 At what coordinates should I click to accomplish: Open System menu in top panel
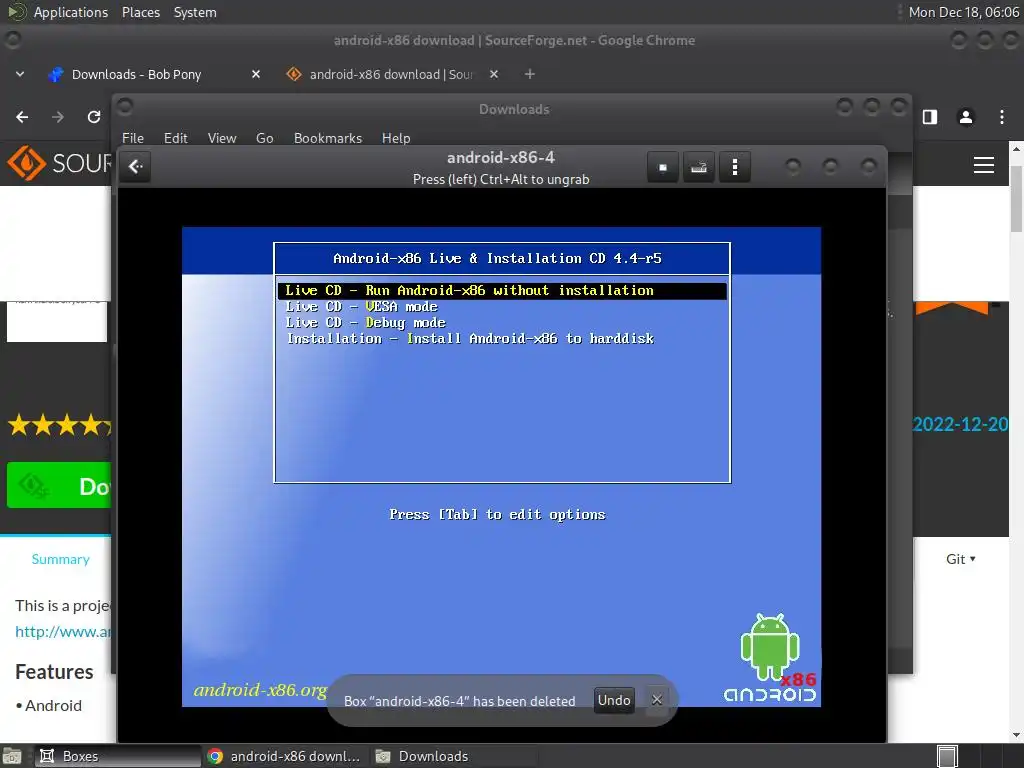pos(195,12)
